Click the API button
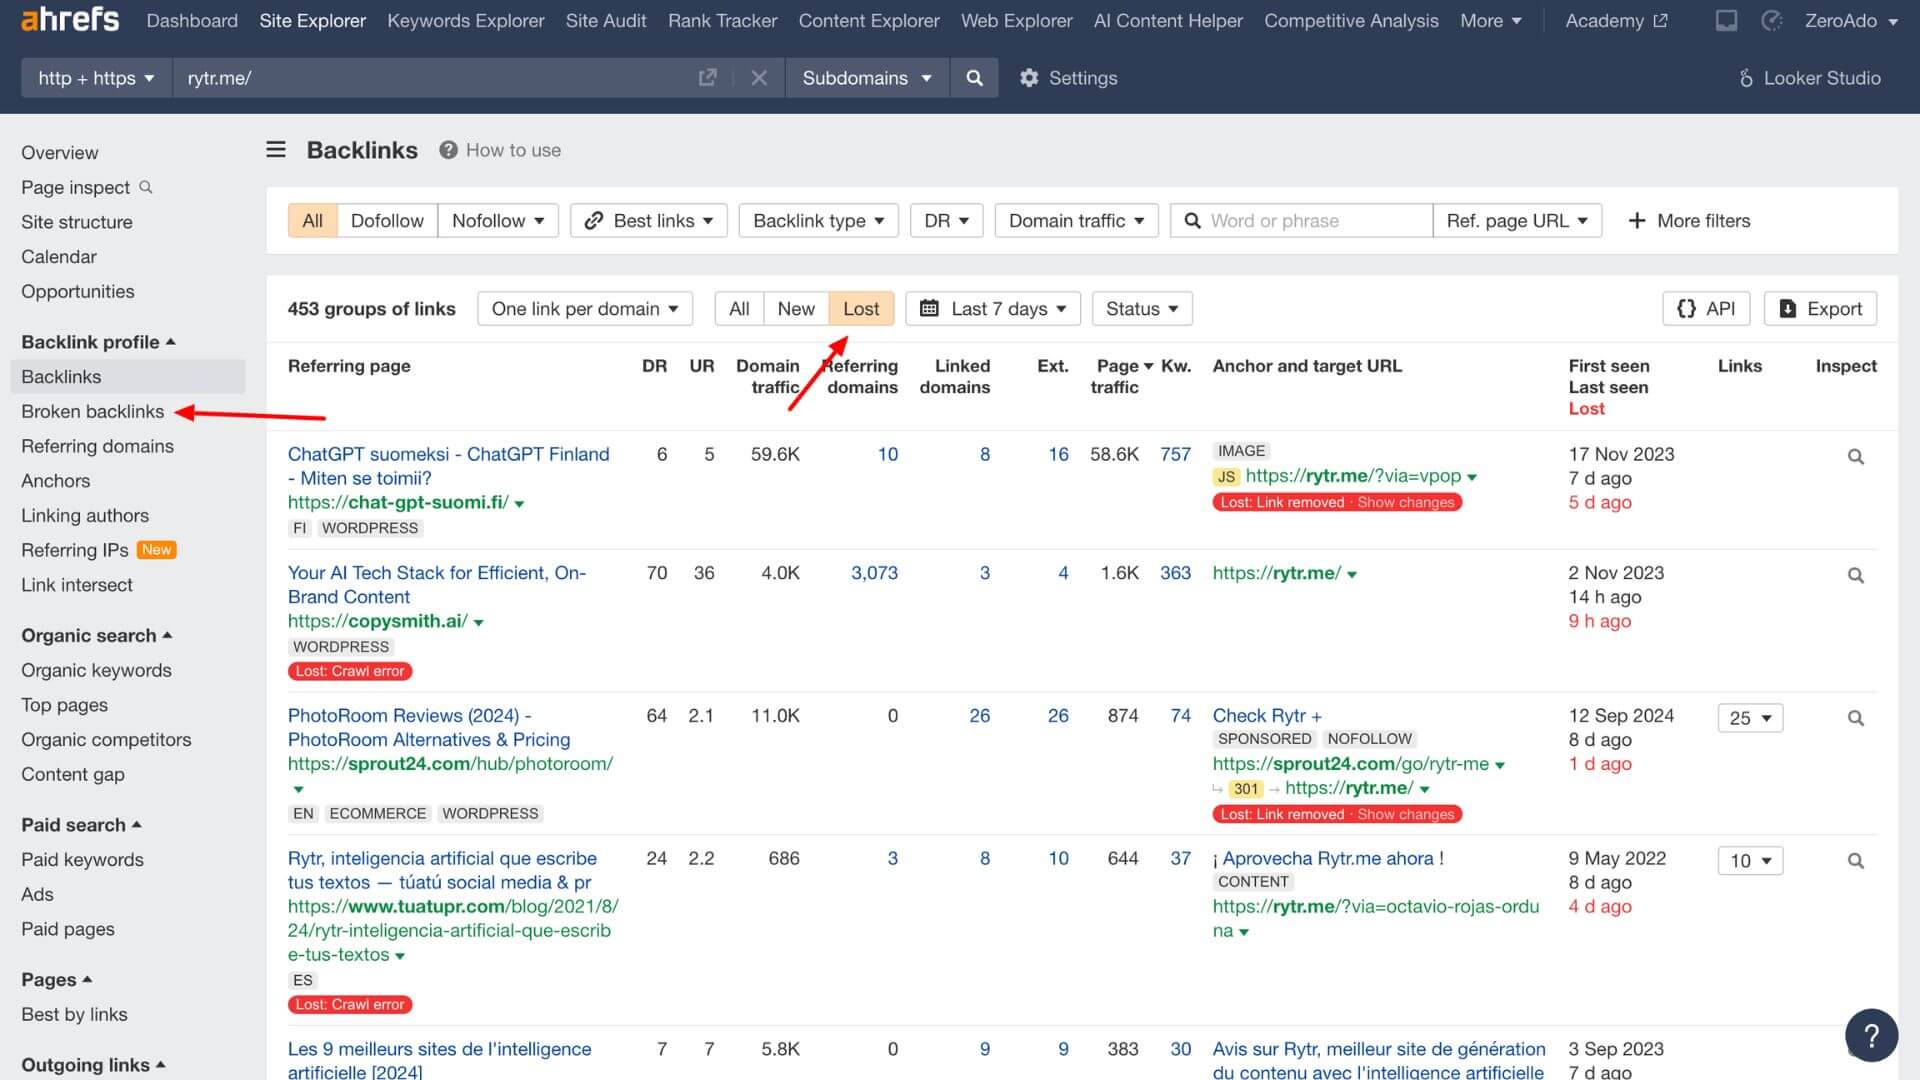1920x1080 pixels. [1706, 309]
